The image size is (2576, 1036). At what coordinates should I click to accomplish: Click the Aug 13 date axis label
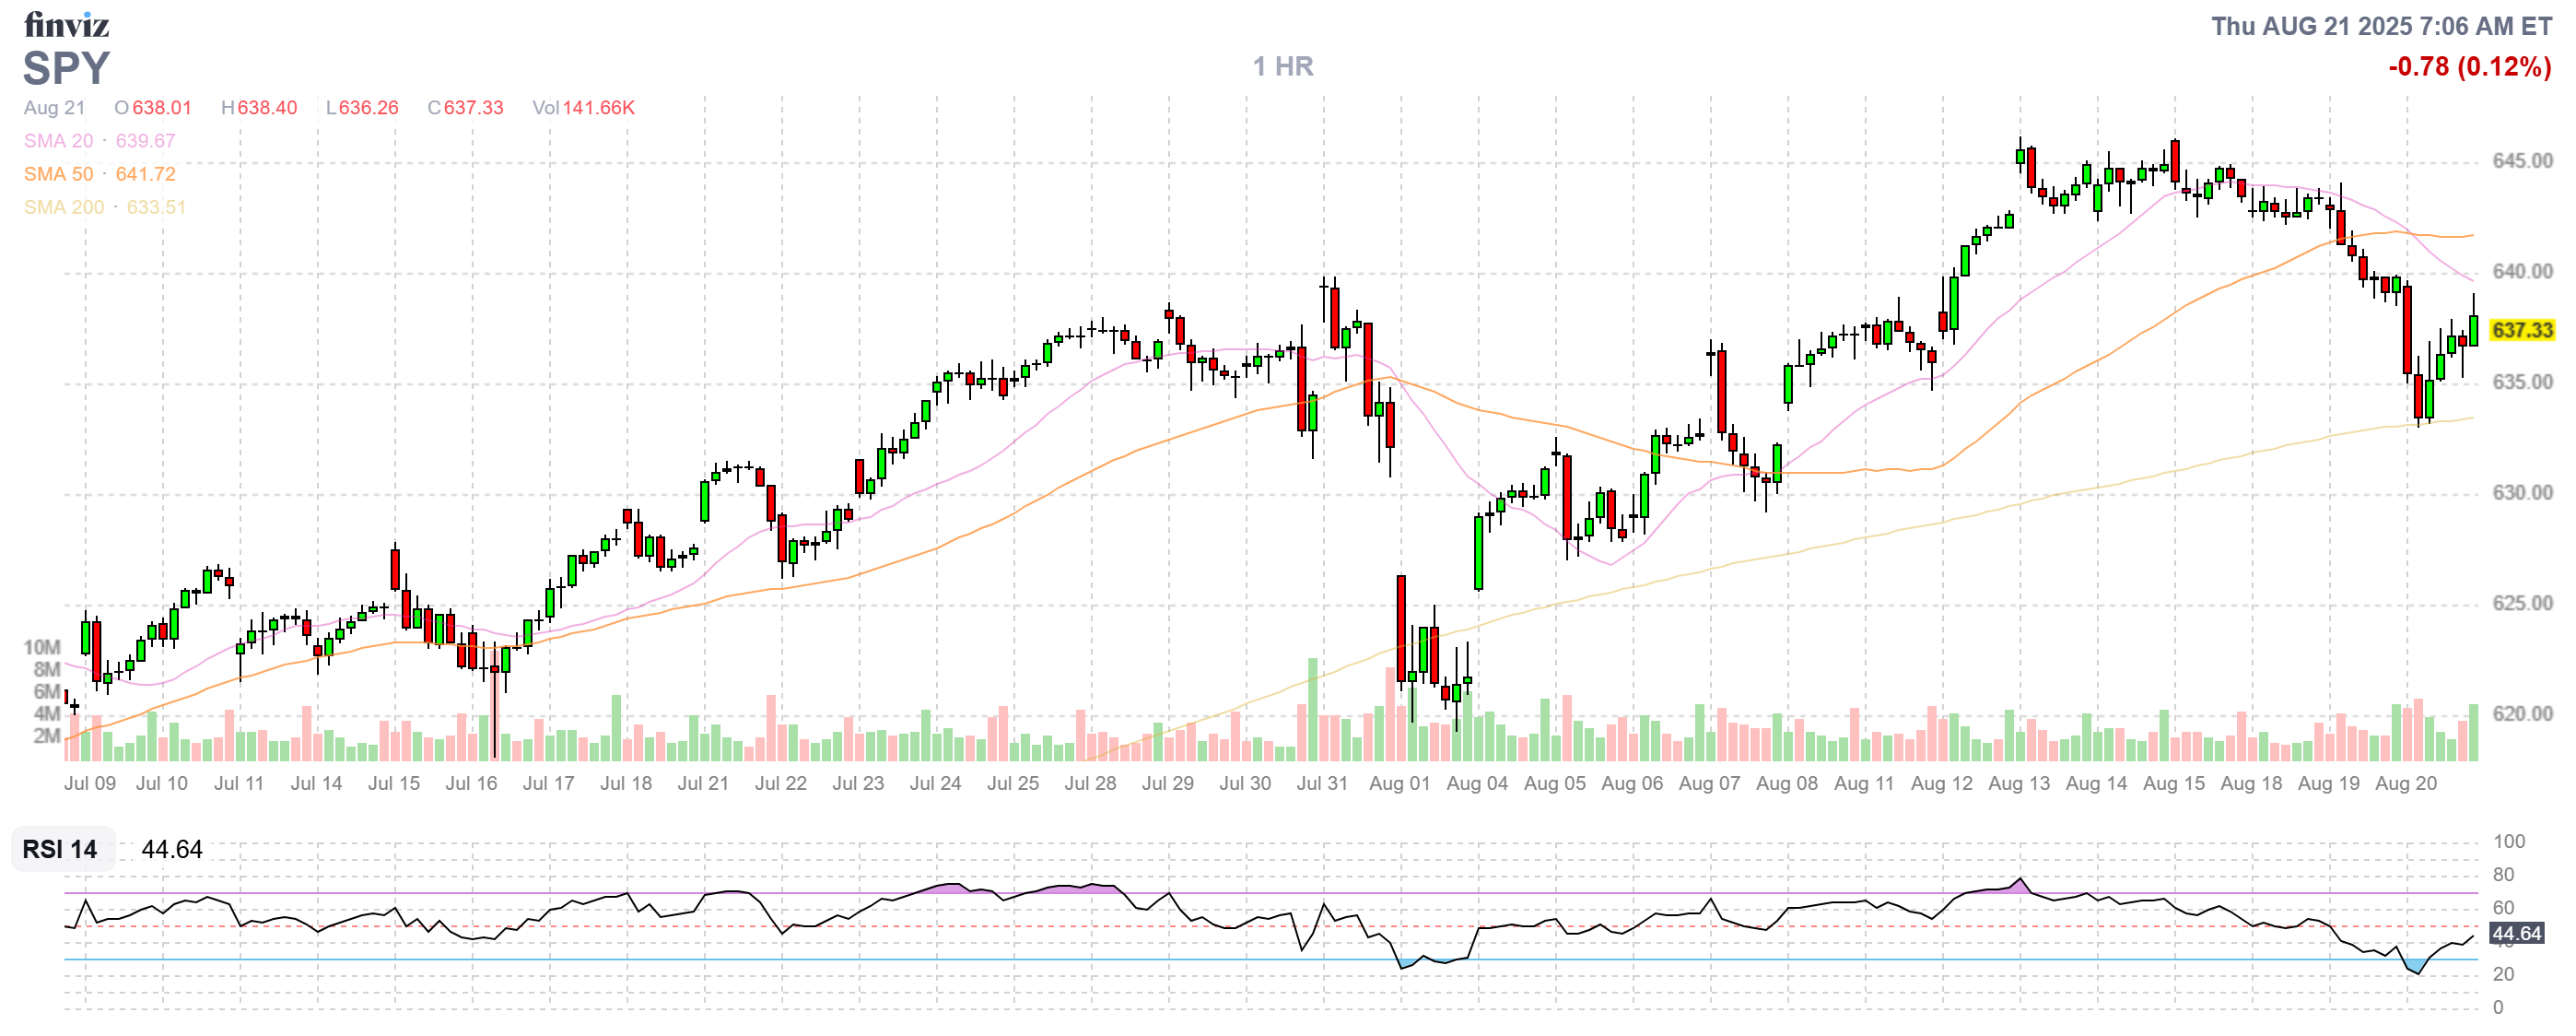click(2018, 783)
